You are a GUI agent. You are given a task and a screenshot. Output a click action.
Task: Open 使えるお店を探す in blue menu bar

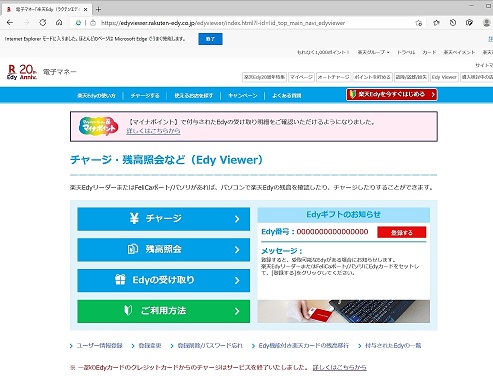coord(193,96)
